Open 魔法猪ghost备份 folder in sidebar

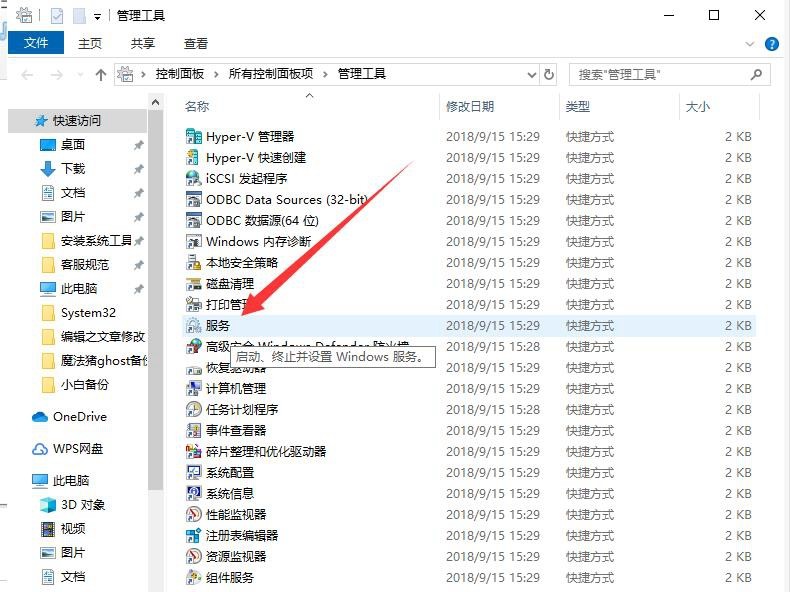102,361
